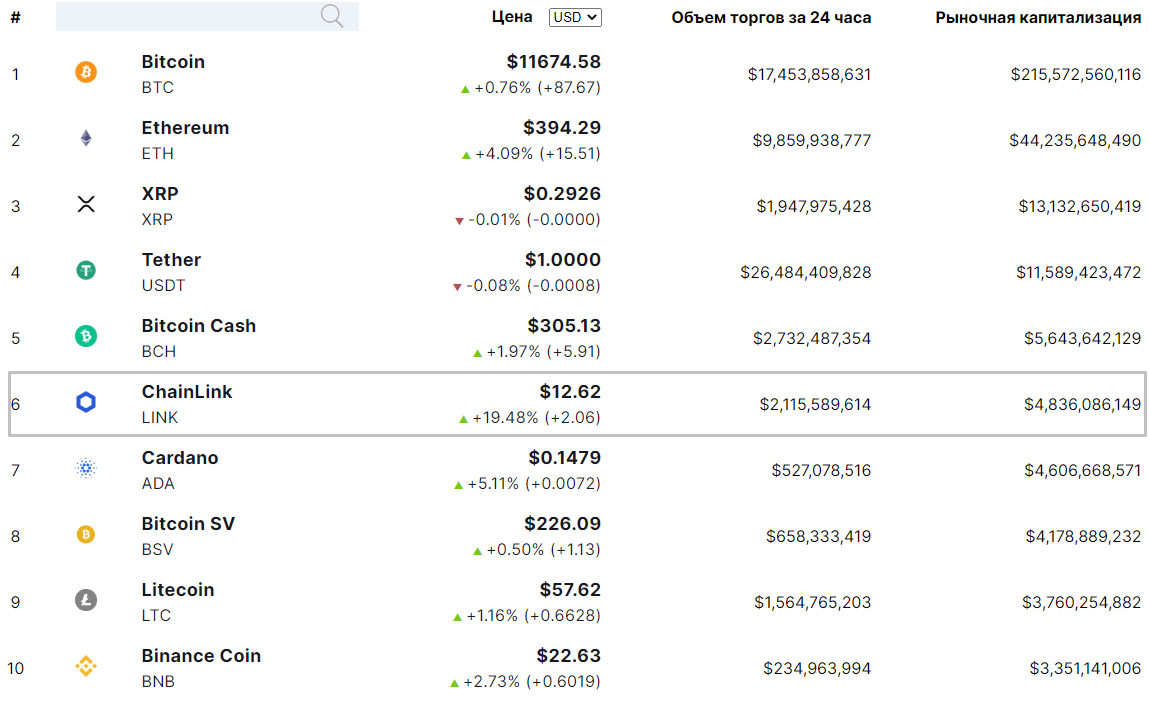Viewport: 1149px width, 703px height.
Task: Sort by Рыночная капитализация column
Action: tap(1037, 16)
